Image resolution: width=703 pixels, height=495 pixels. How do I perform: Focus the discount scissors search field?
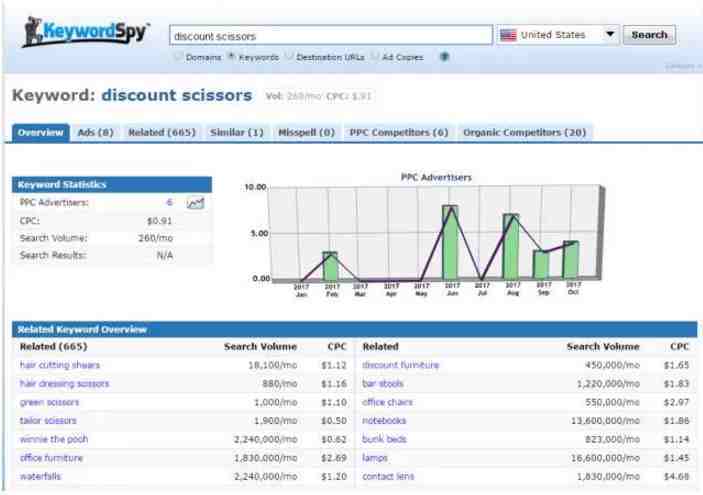pyautogui.click(x=331, y=35)
